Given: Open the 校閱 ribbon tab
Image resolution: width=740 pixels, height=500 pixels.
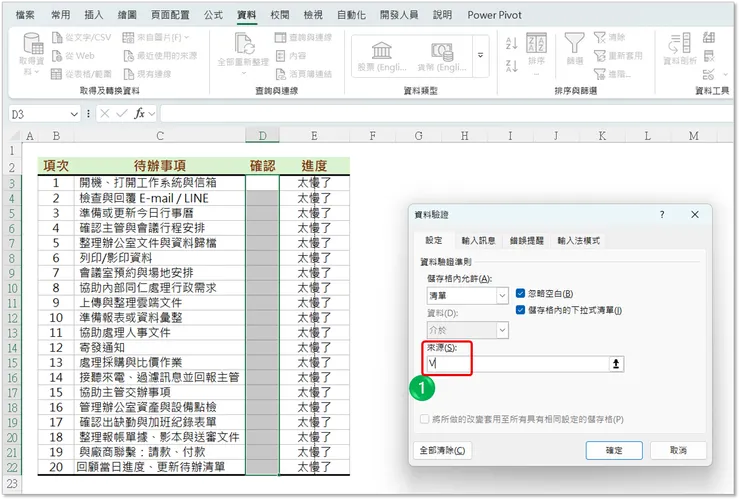Looking at the screenshot, I should (x=280, y=15).
